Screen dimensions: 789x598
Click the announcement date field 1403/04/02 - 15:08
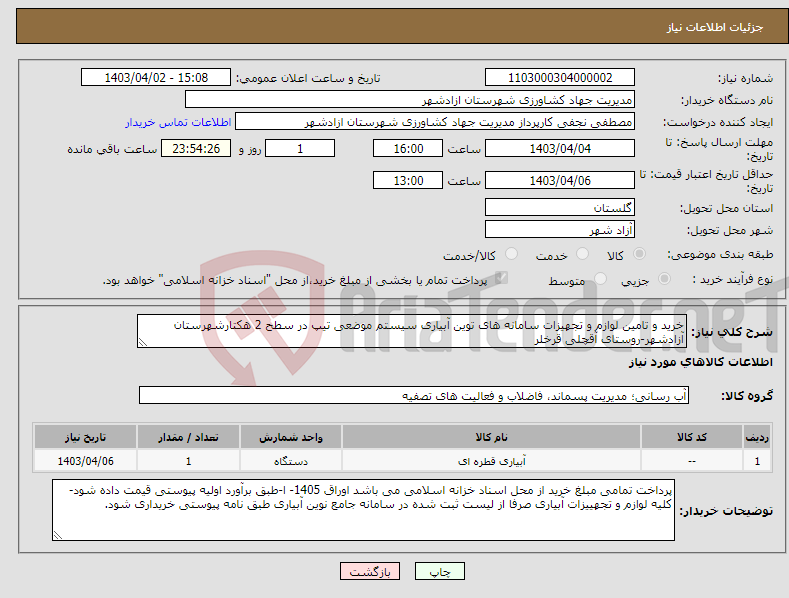tap(156, 78)
